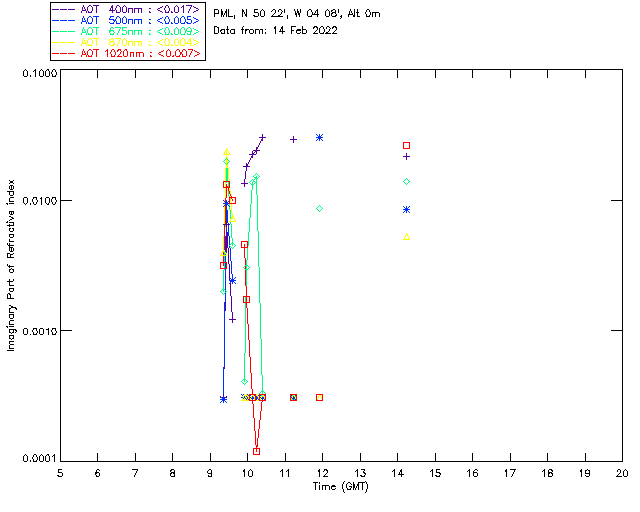
Task: Click the x-axis tick label 6
Action: pyautogui.click(x=98, y=473)
